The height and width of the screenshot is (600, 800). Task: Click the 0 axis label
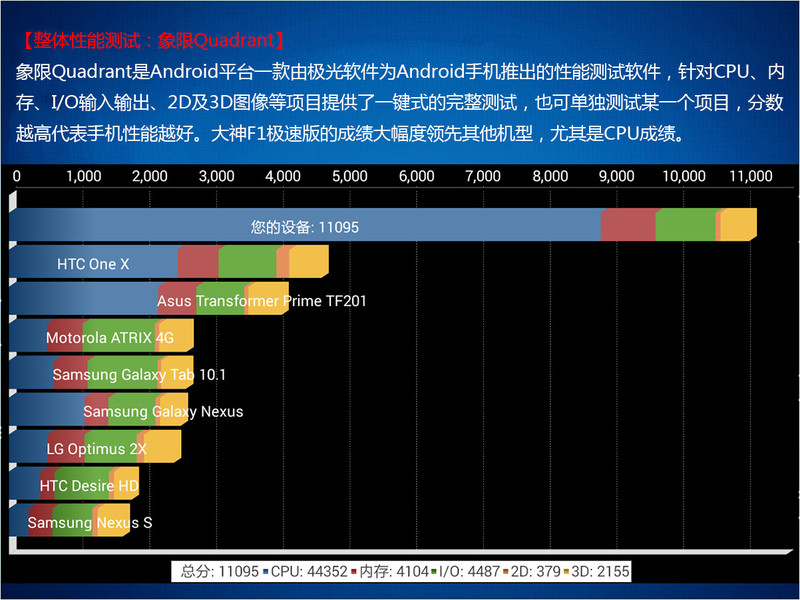(x=16, y=176)
